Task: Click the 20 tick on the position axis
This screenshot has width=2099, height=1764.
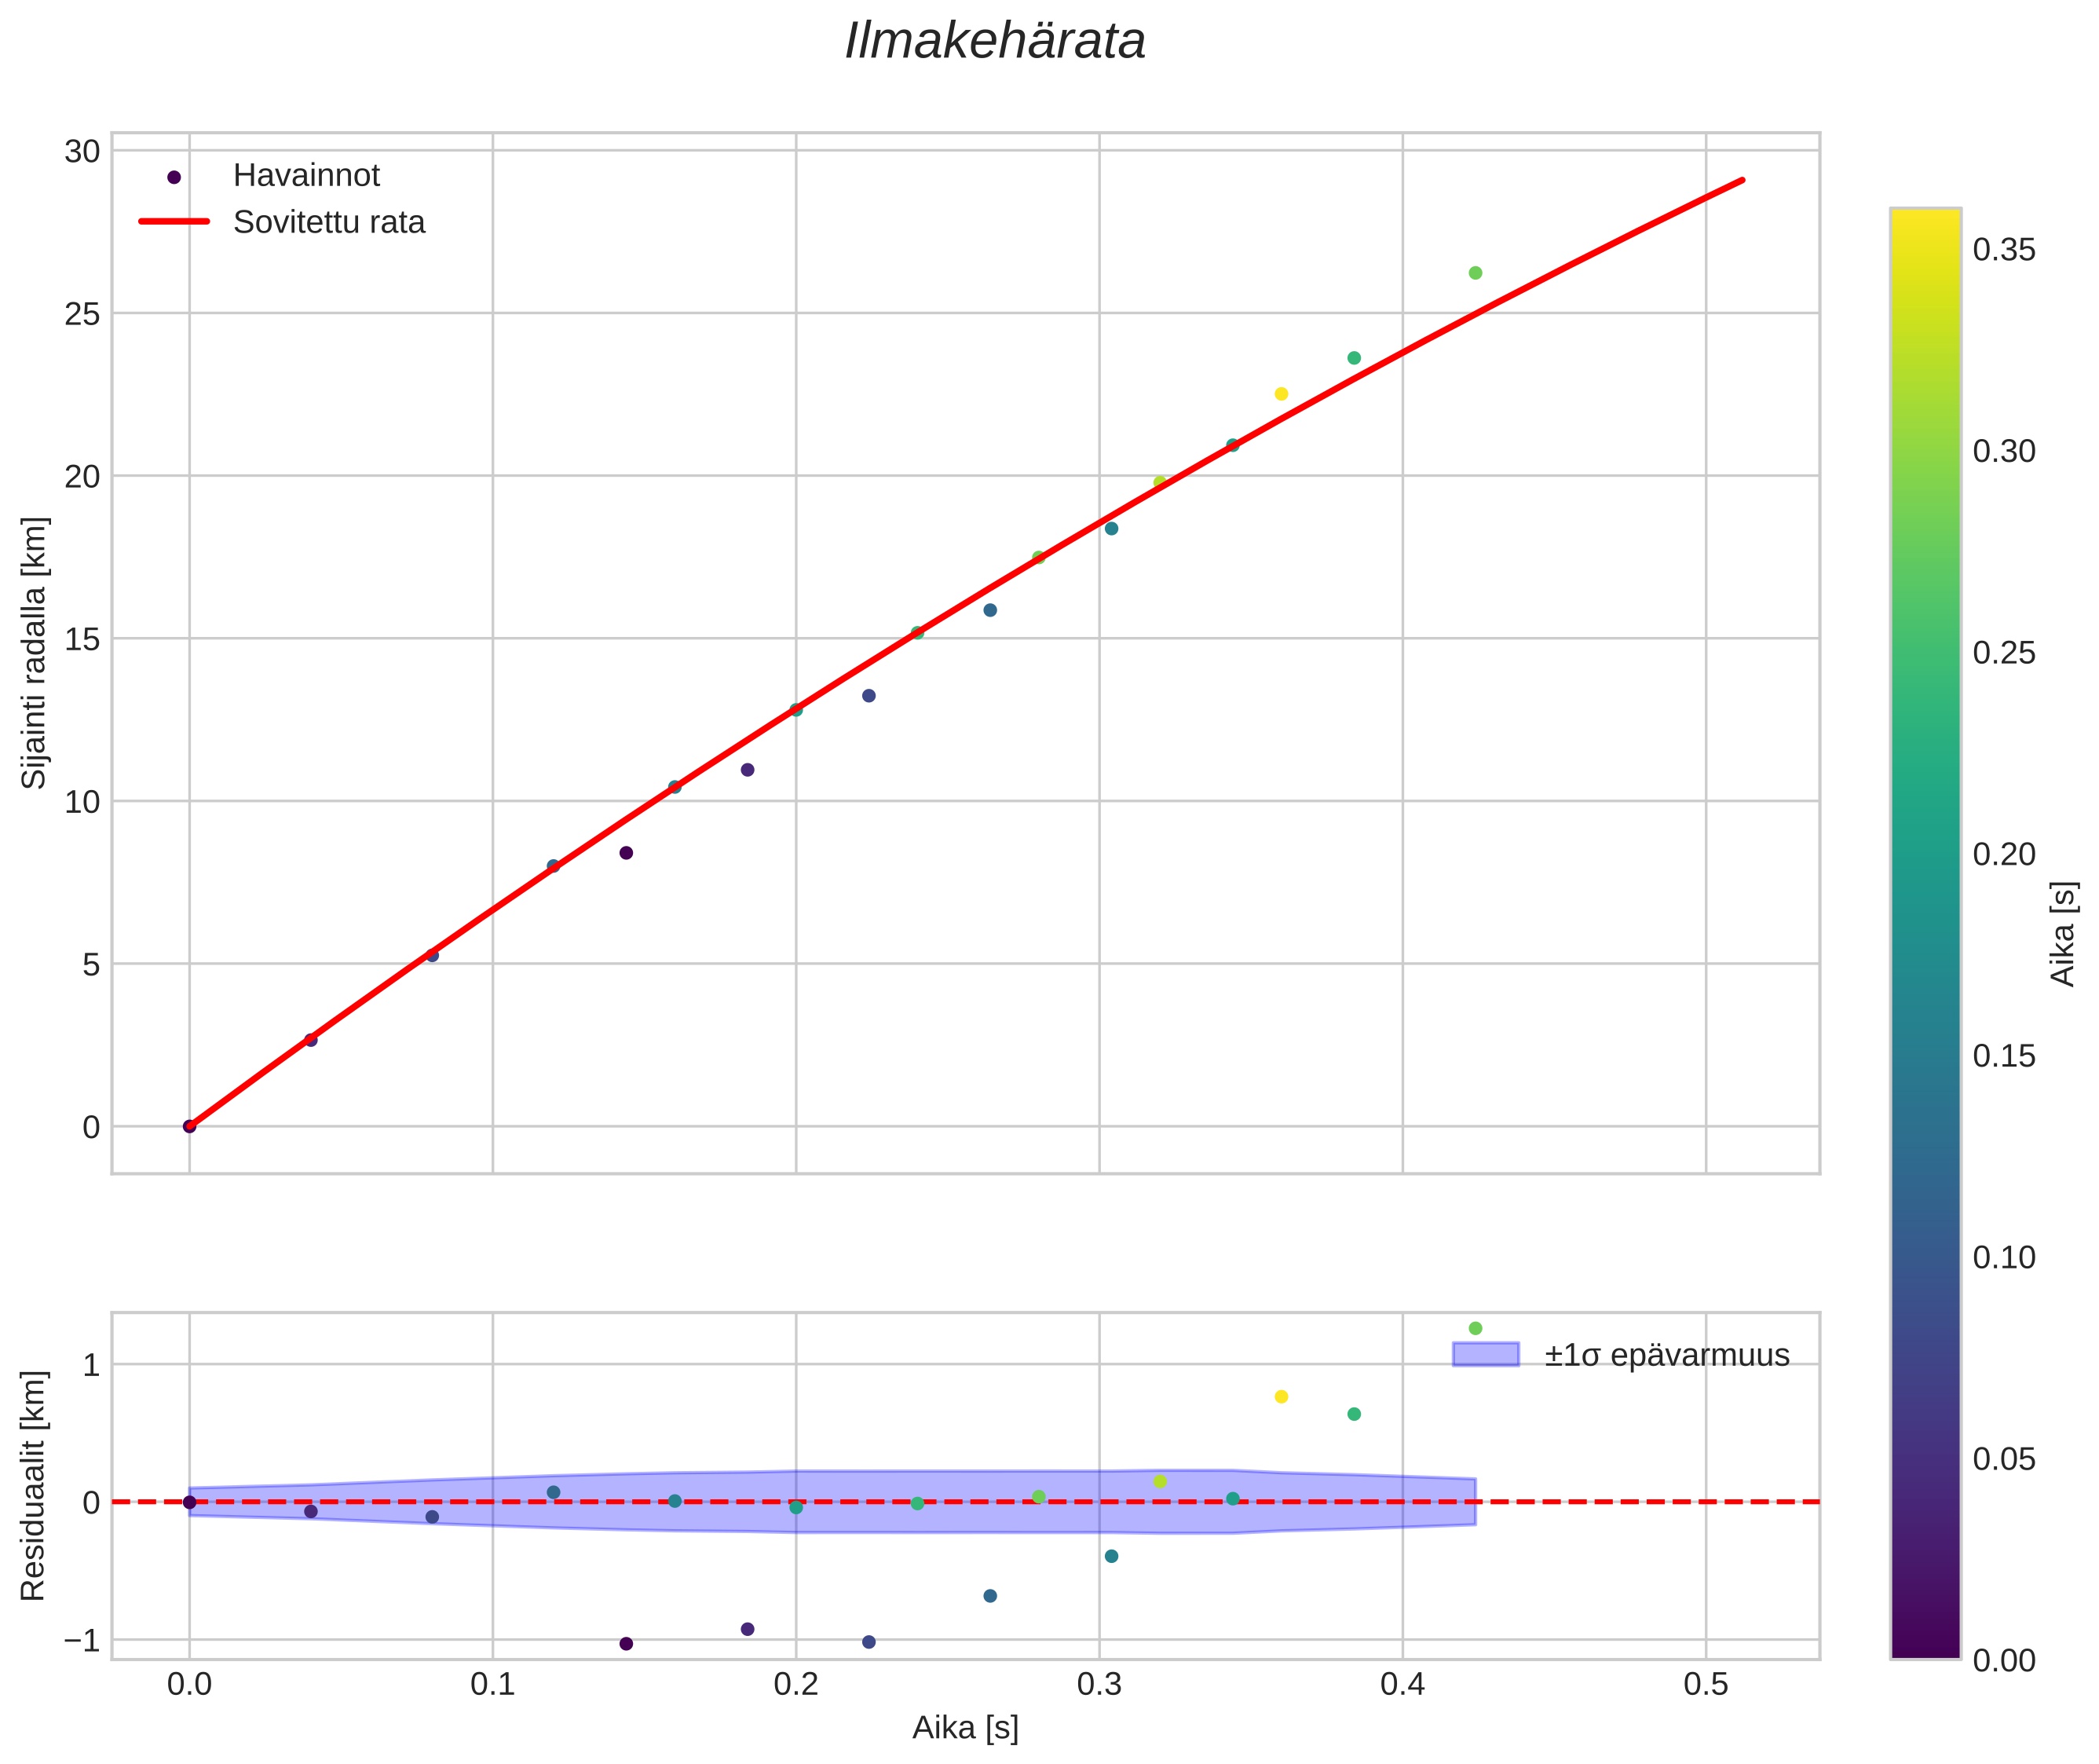Action: 82,477
